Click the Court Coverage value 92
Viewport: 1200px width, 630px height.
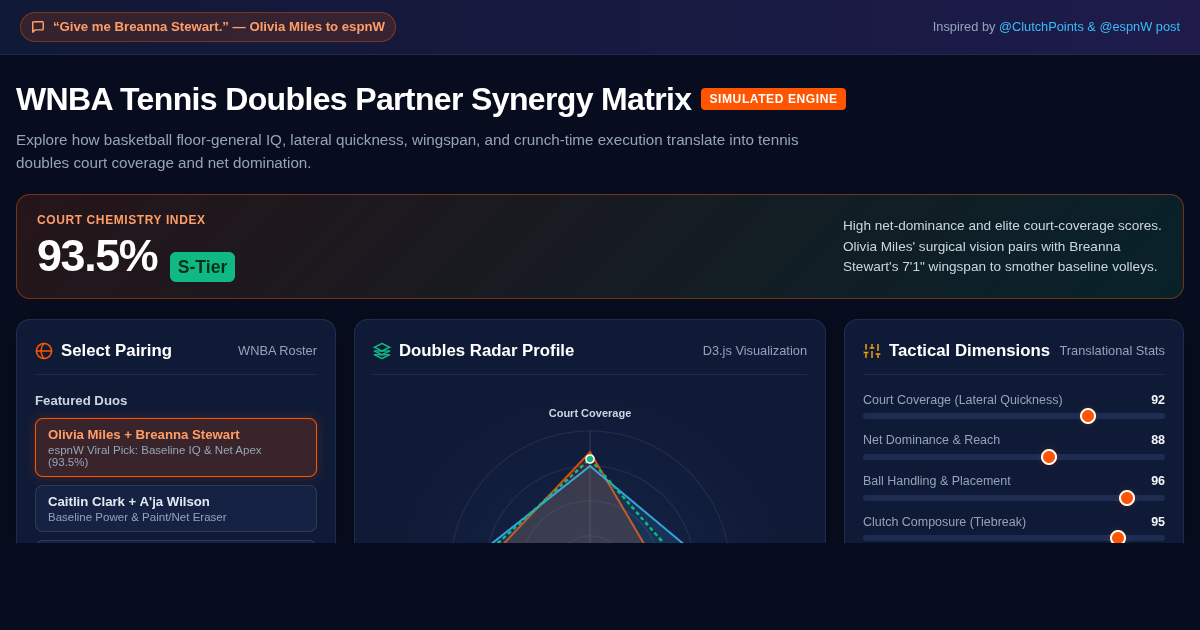(x=1158, y=400)
